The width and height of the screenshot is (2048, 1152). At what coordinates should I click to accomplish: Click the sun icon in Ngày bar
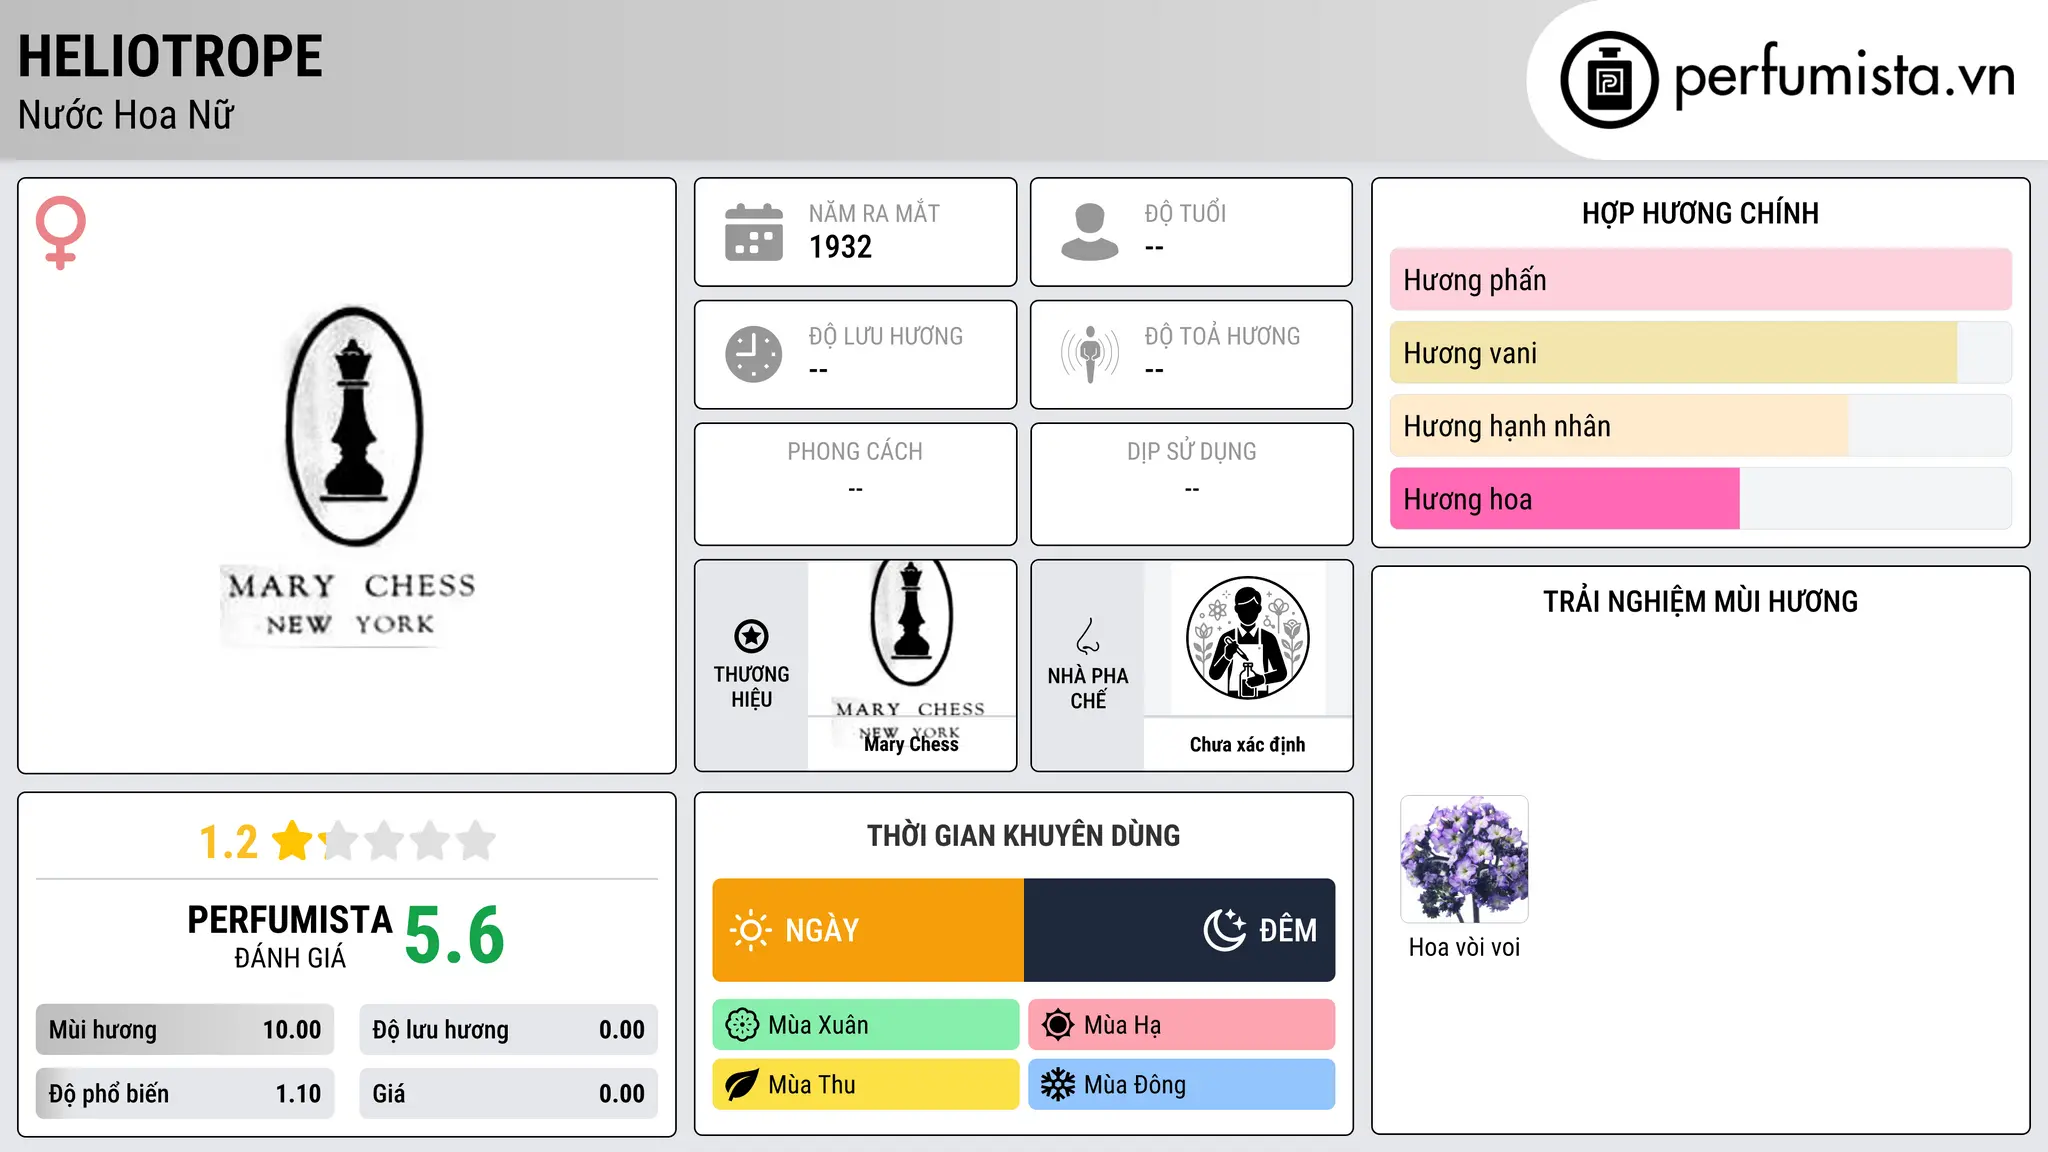(751, 930)
